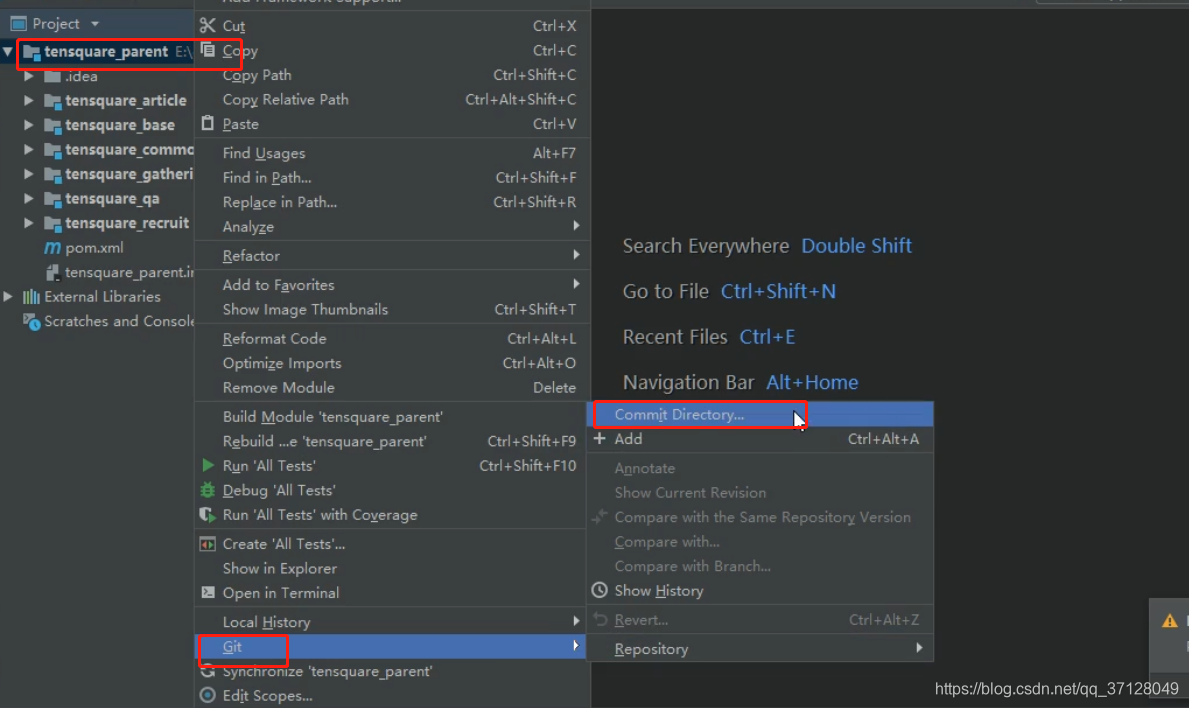This screenshot has height=708, width=1189.
Task: Click the Maven icon next to pom.xml
Action: click(52, 247)
